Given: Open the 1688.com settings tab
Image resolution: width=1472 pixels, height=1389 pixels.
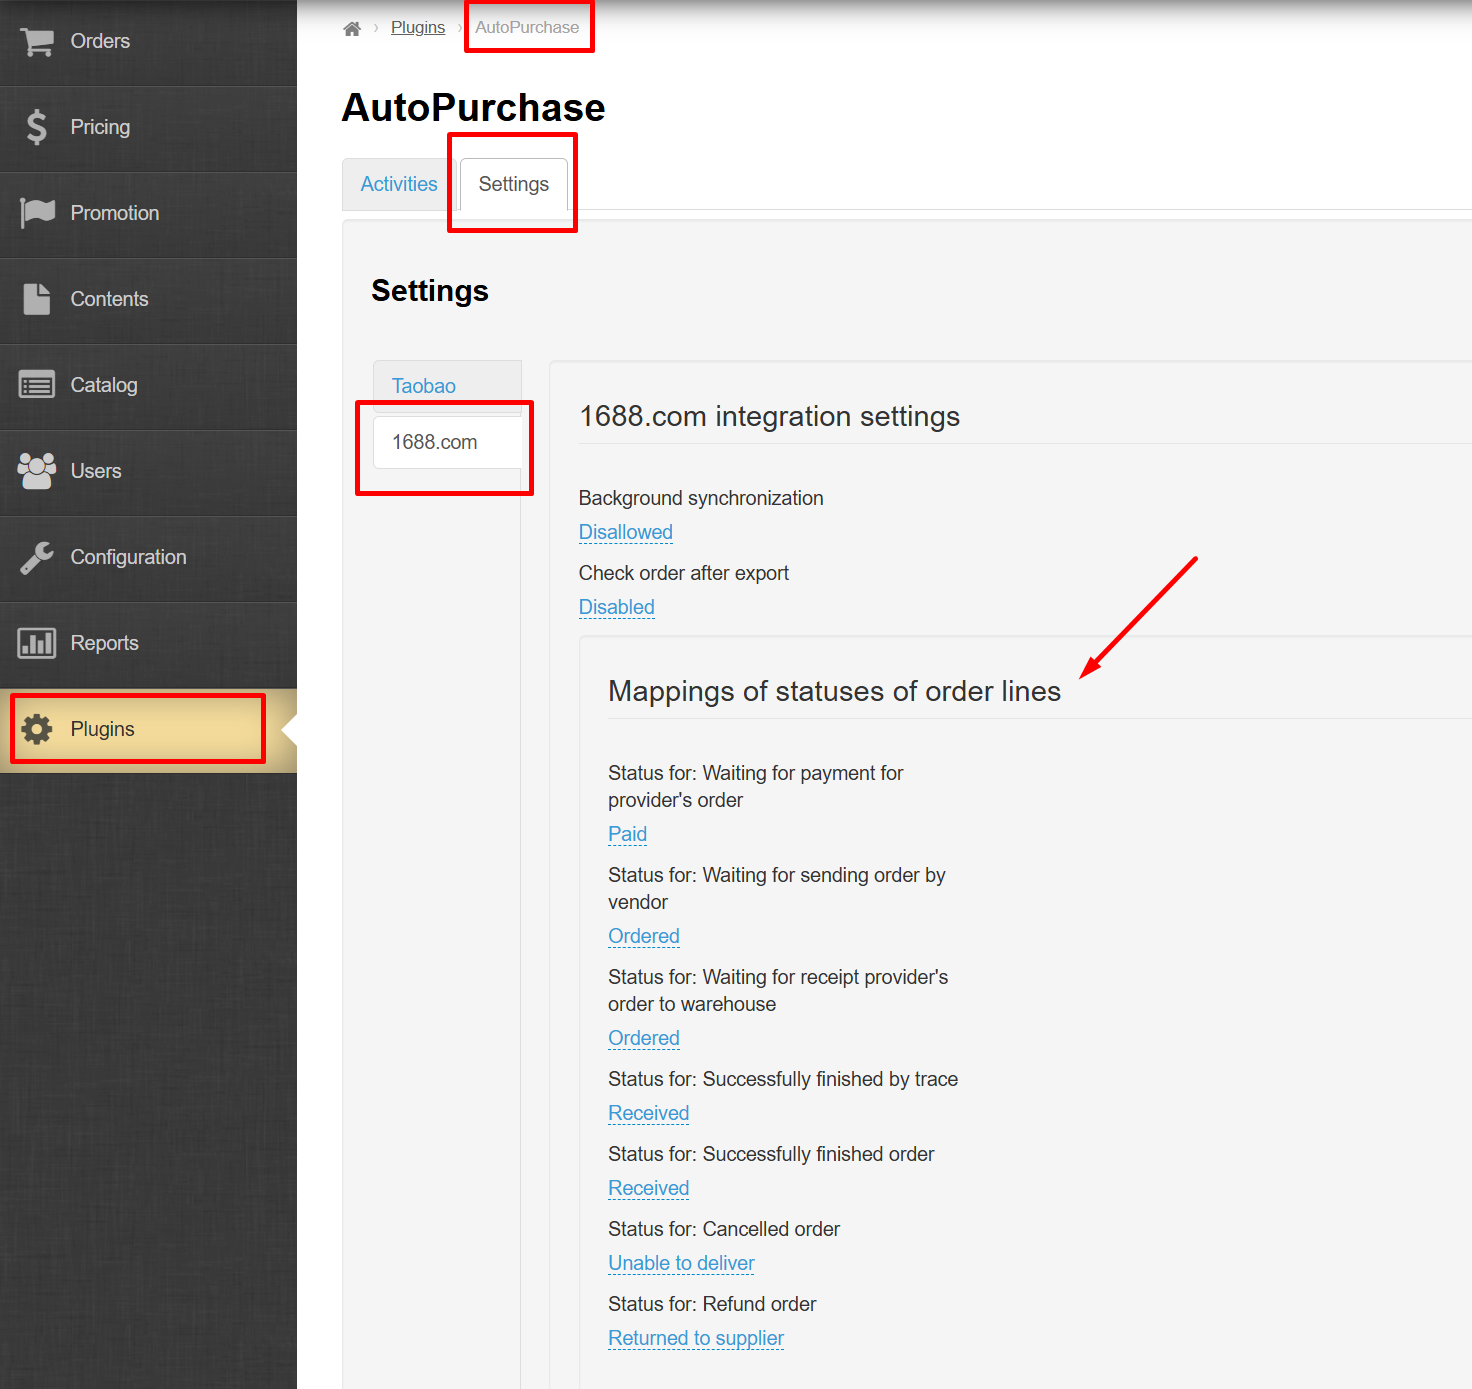Looking at the screenshot, I should pos(435,442).
